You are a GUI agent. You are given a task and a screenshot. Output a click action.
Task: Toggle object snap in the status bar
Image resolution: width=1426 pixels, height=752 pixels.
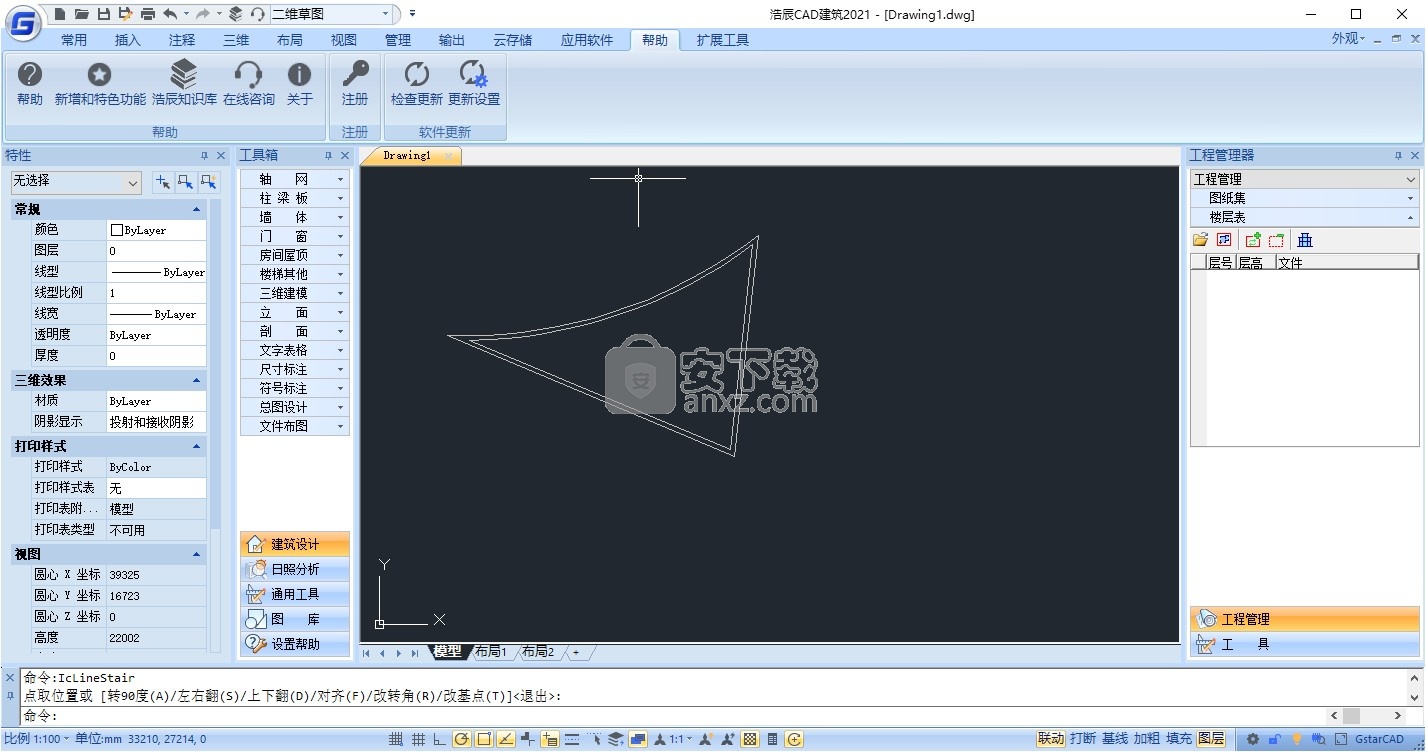[483, 739]
